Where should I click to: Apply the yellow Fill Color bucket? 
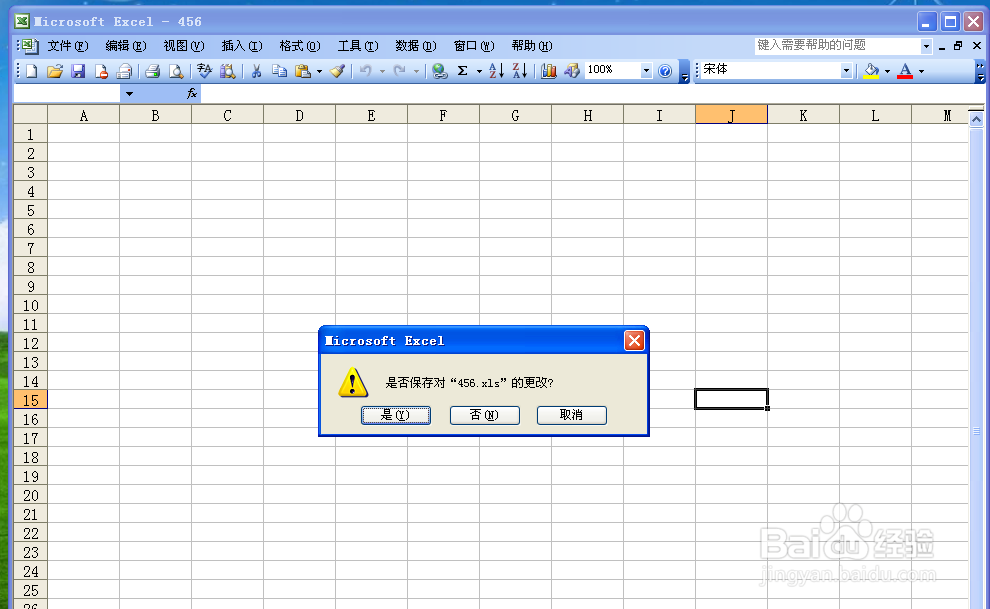pyautogui.click(x=871, y=71)
